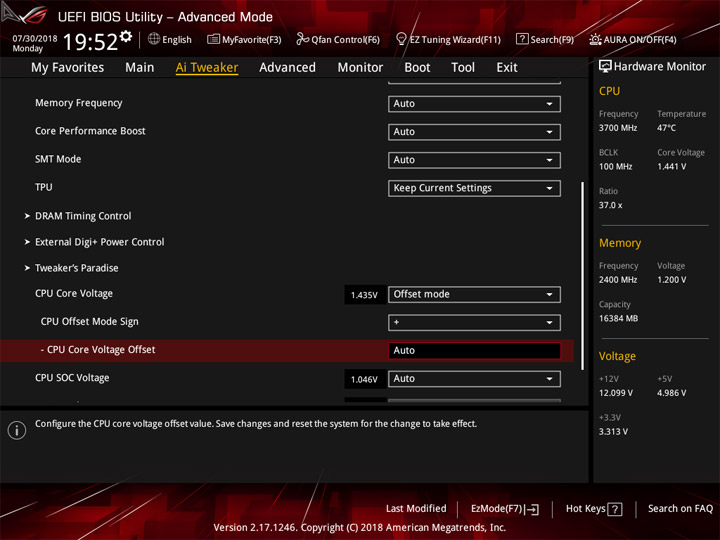Click the CPU SOC Voltage label
This screenshot has height=540, width=720.
coord(72,378)
